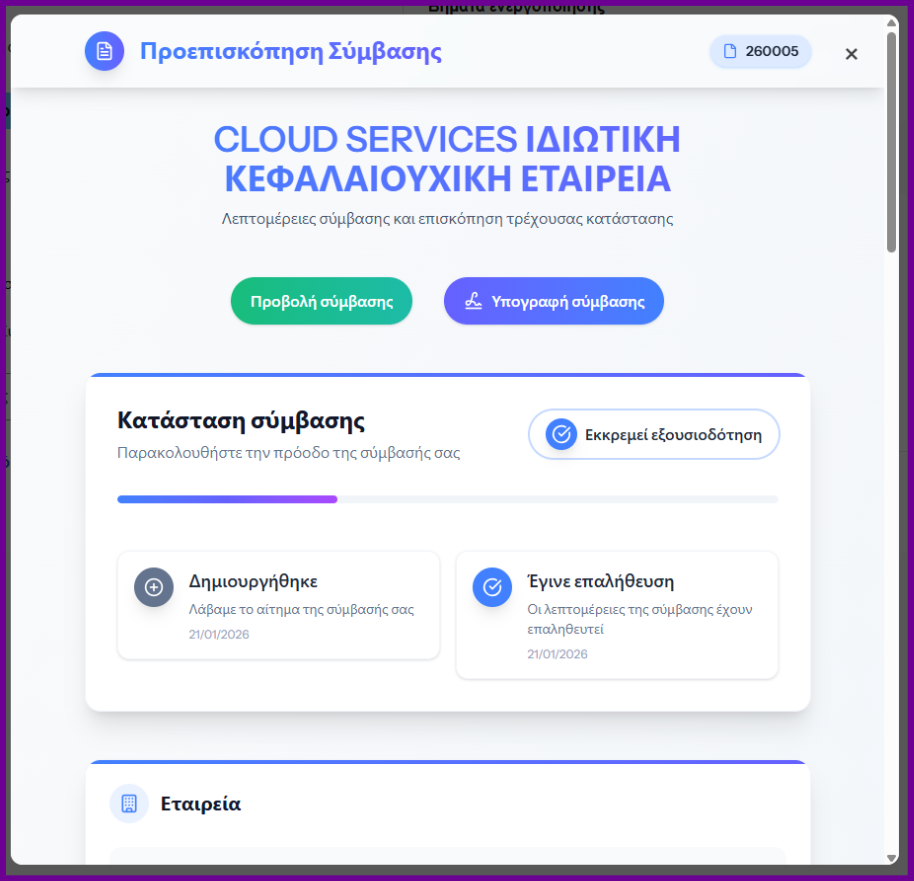Click the Κατάσταση σύμβασης heading

pos(241,420)
